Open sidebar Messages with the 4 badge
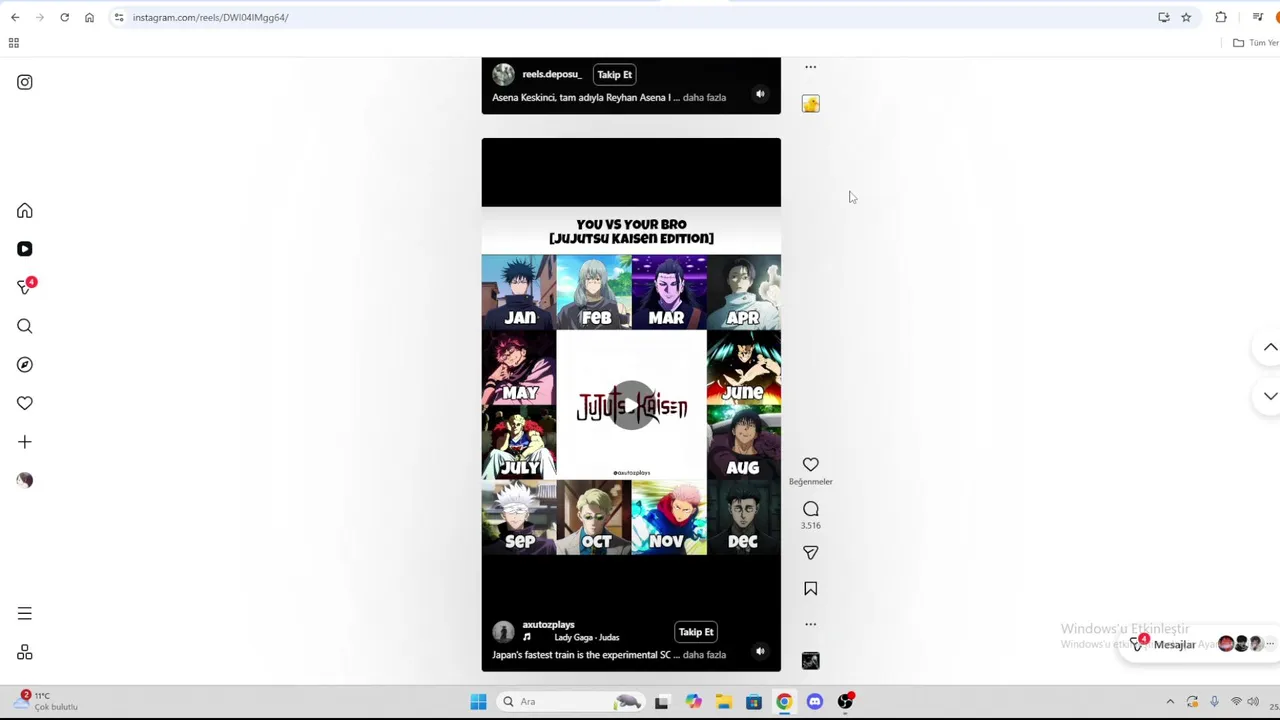 [x=26, y=287]
